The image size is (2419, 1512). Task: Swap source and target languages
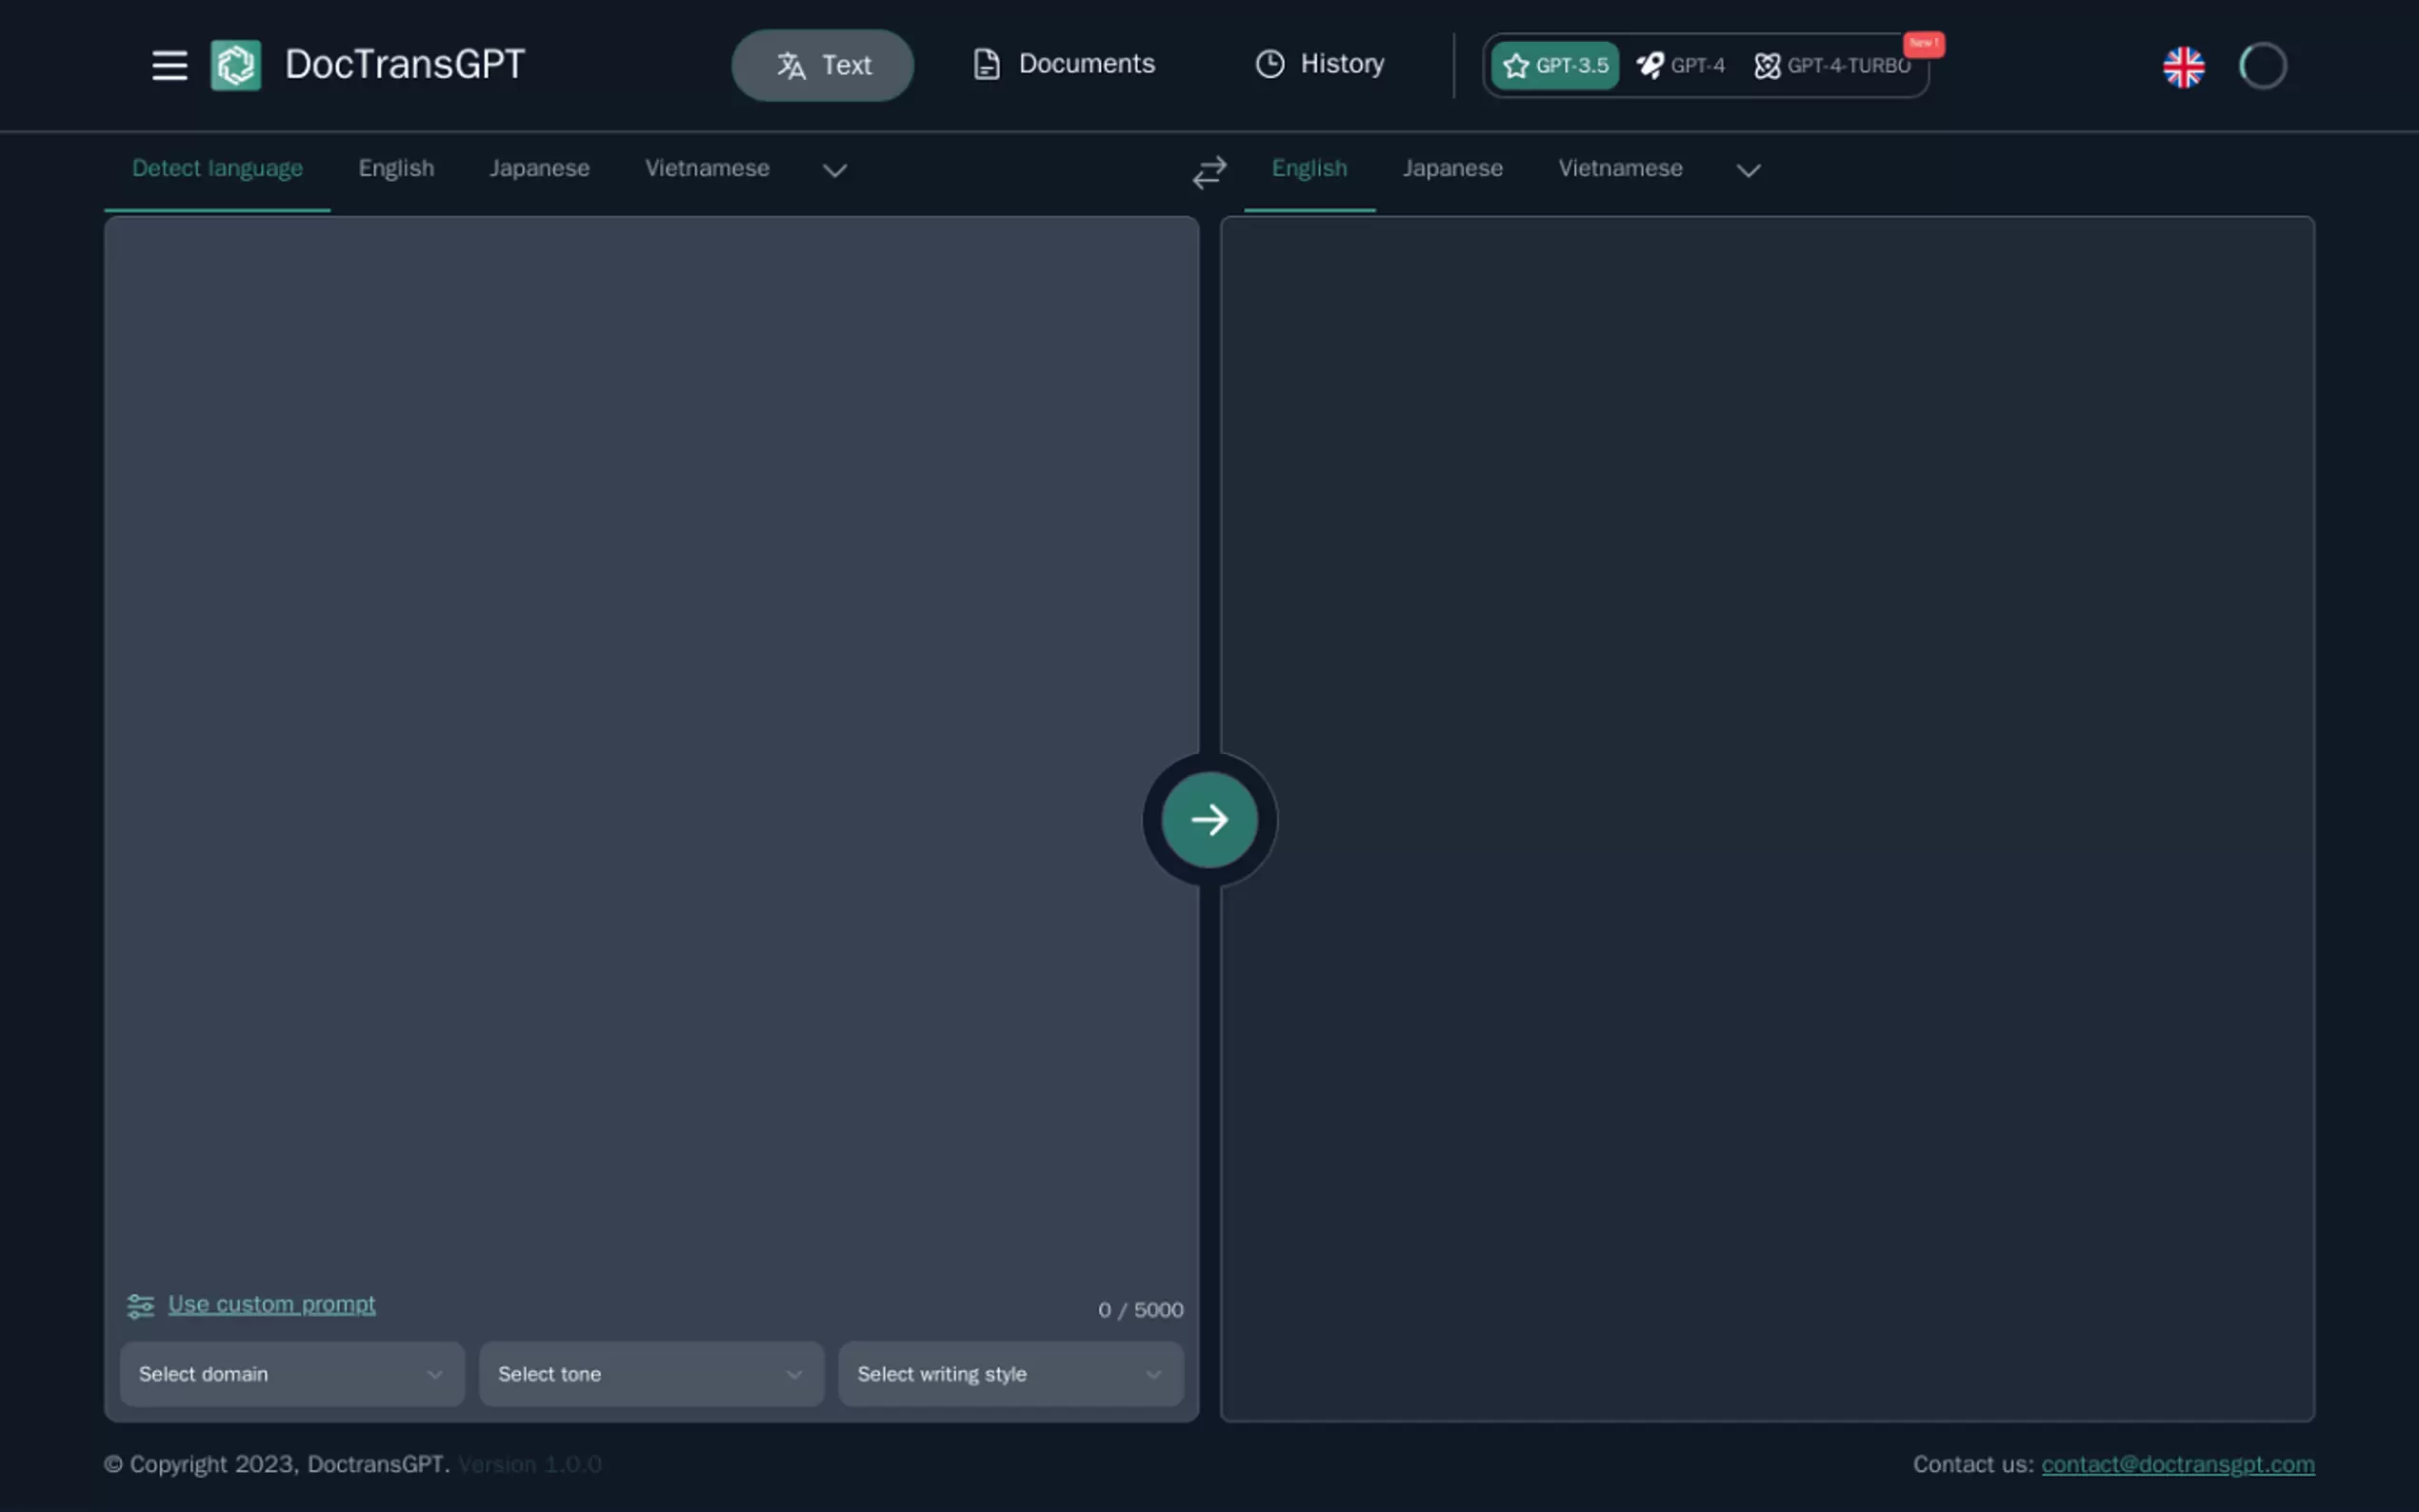point(1209,173)
